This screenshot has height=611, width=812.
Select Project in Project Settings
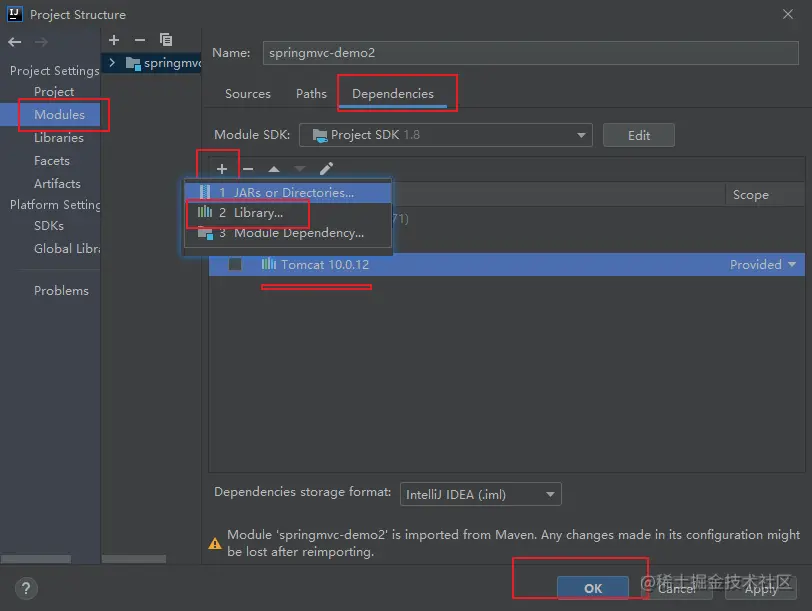(54, 92)
